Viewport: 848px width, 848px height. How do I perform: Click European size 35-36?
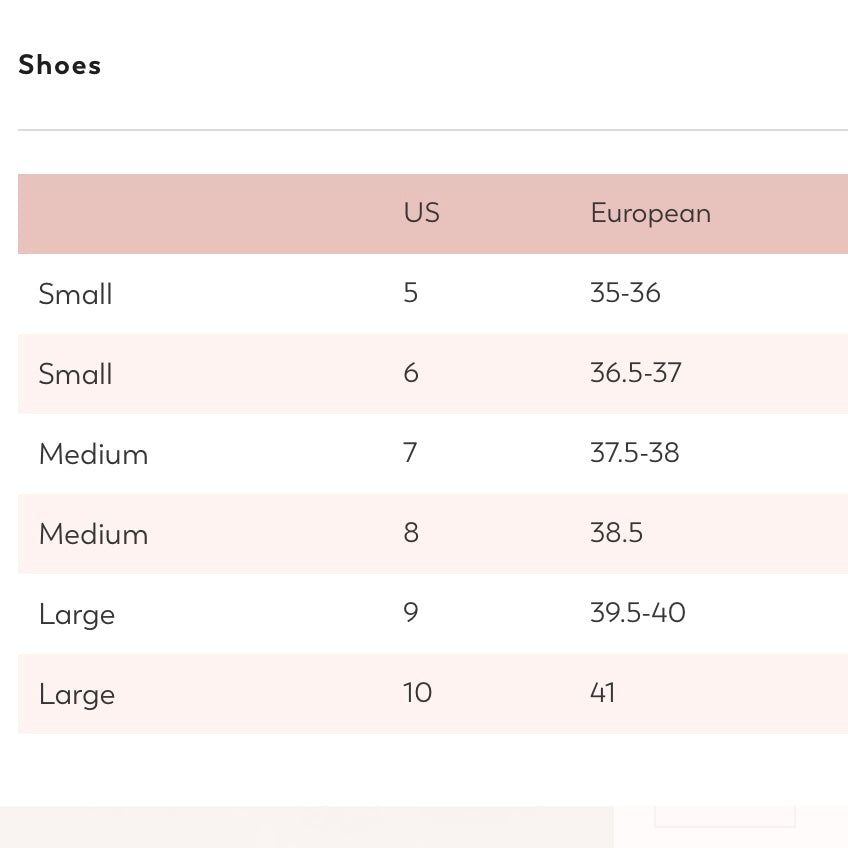[625, 293]
